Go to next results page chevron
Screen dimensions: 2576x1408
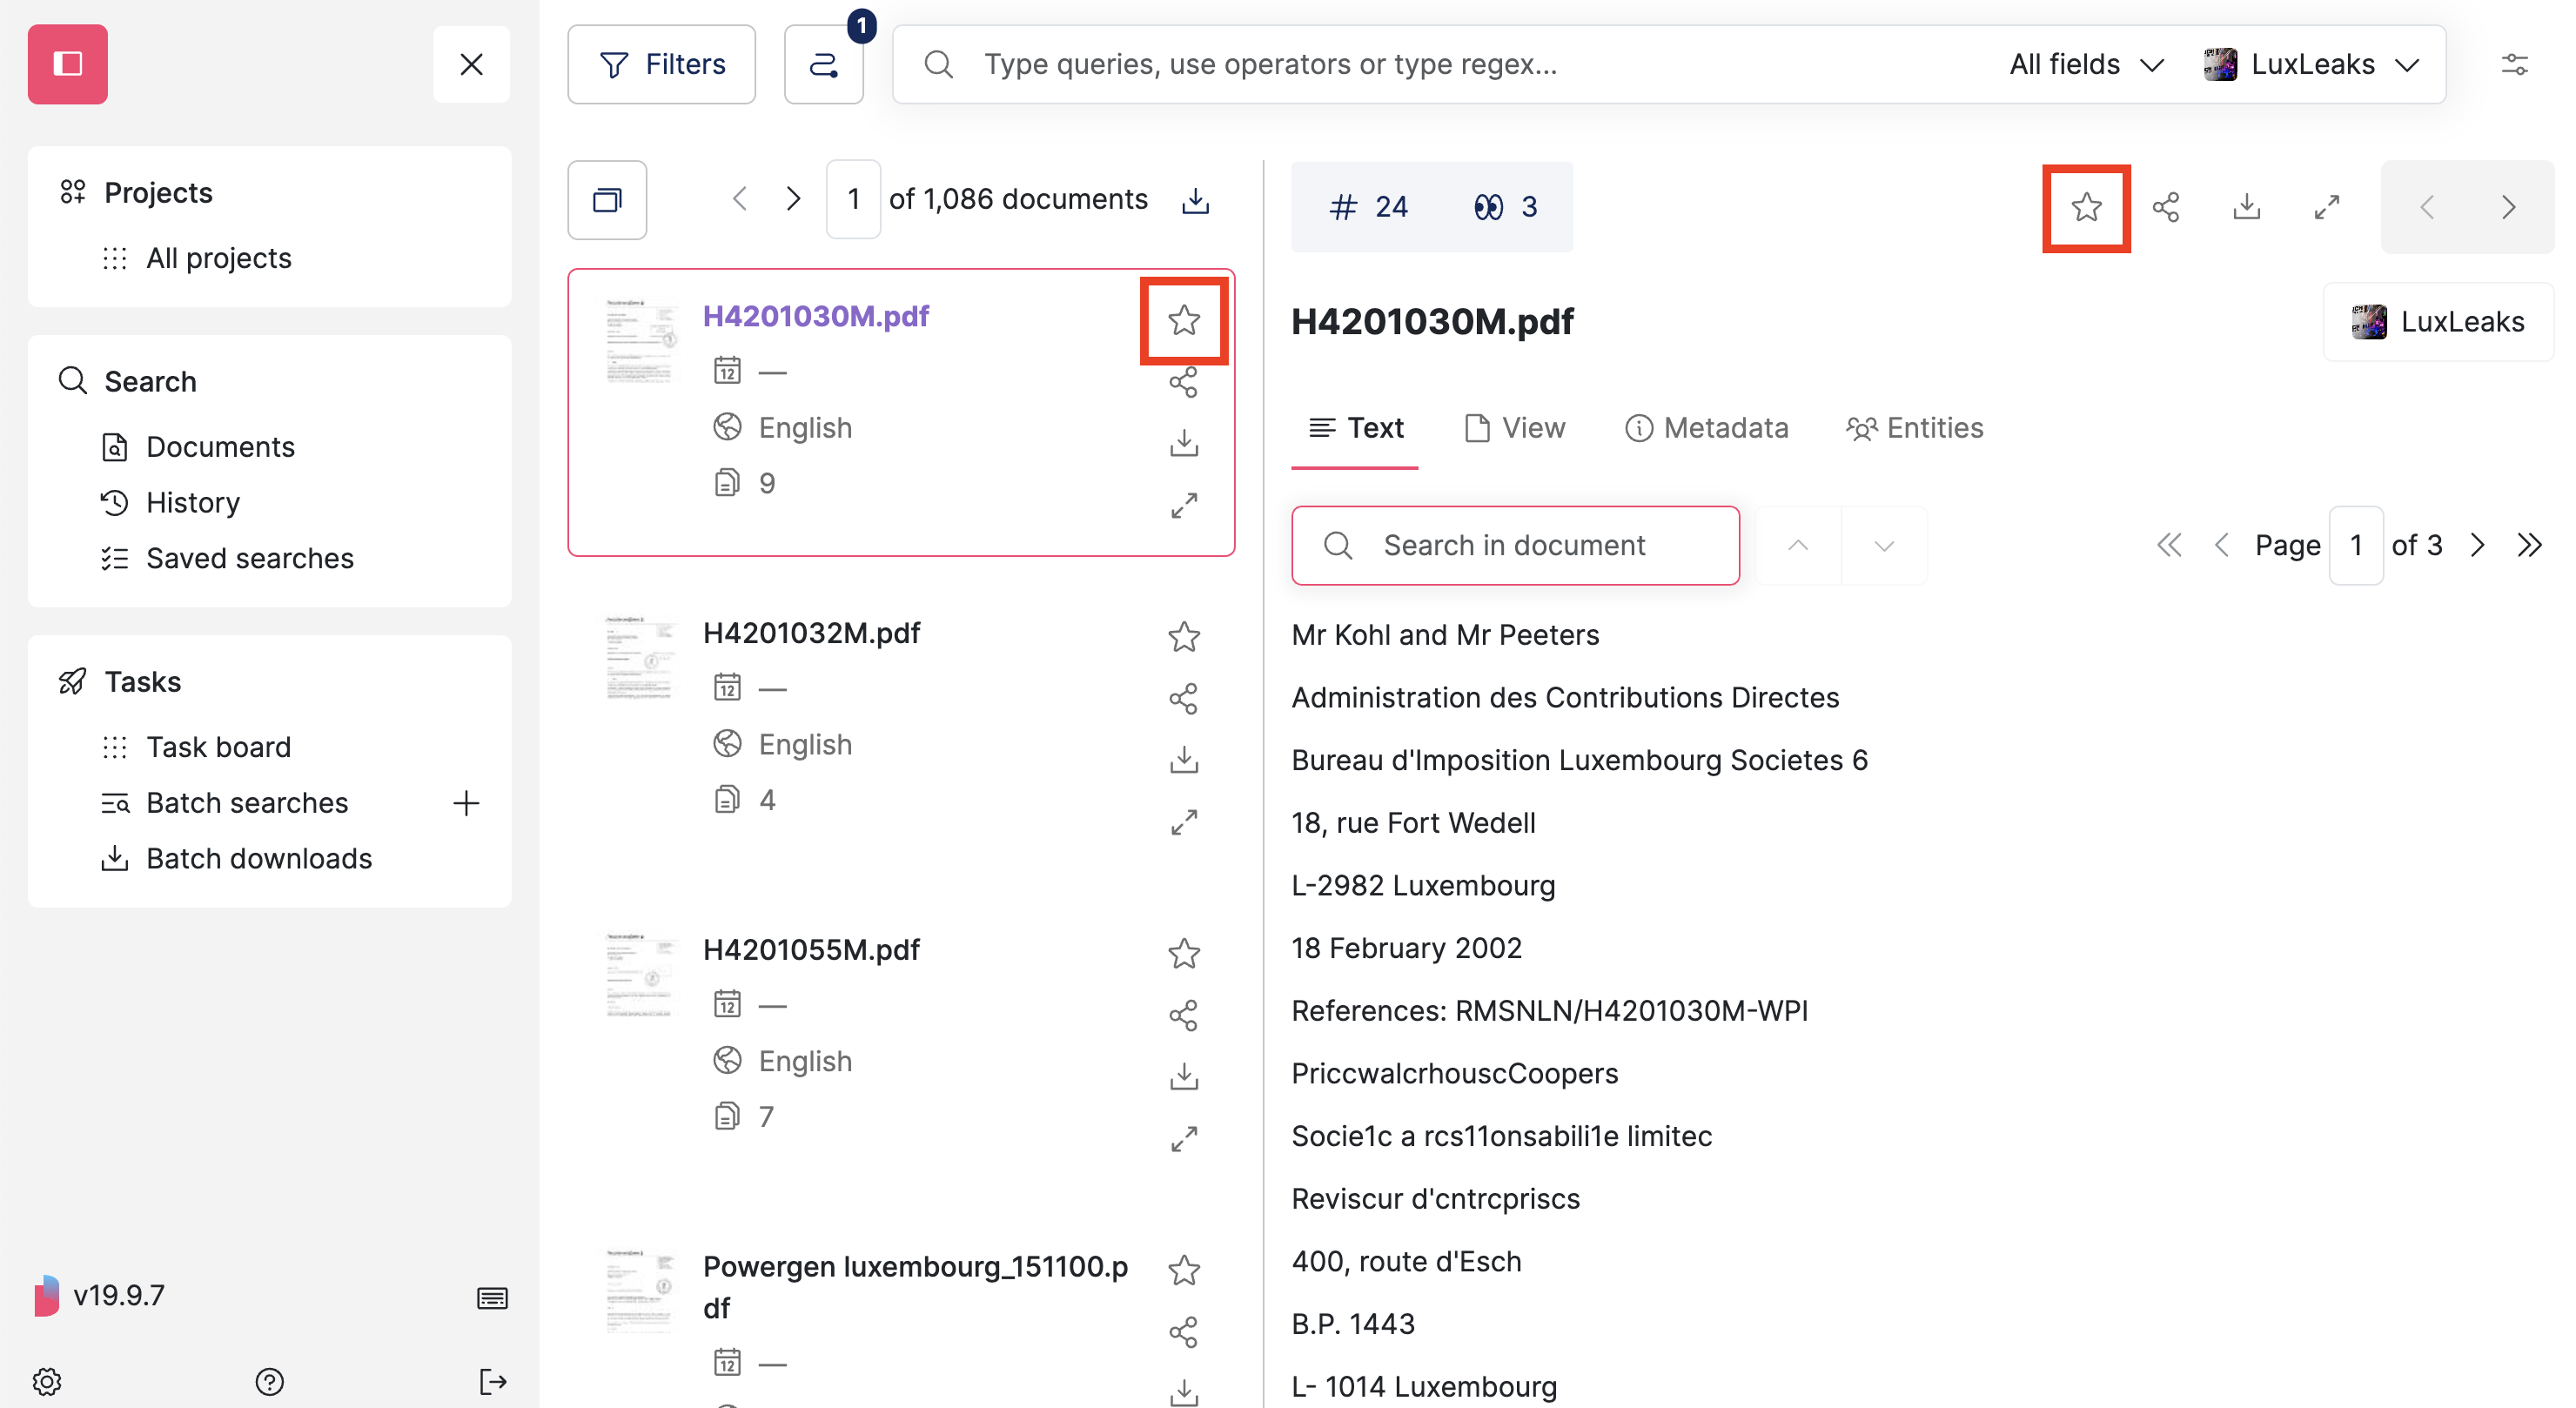(x=793, y=199)
